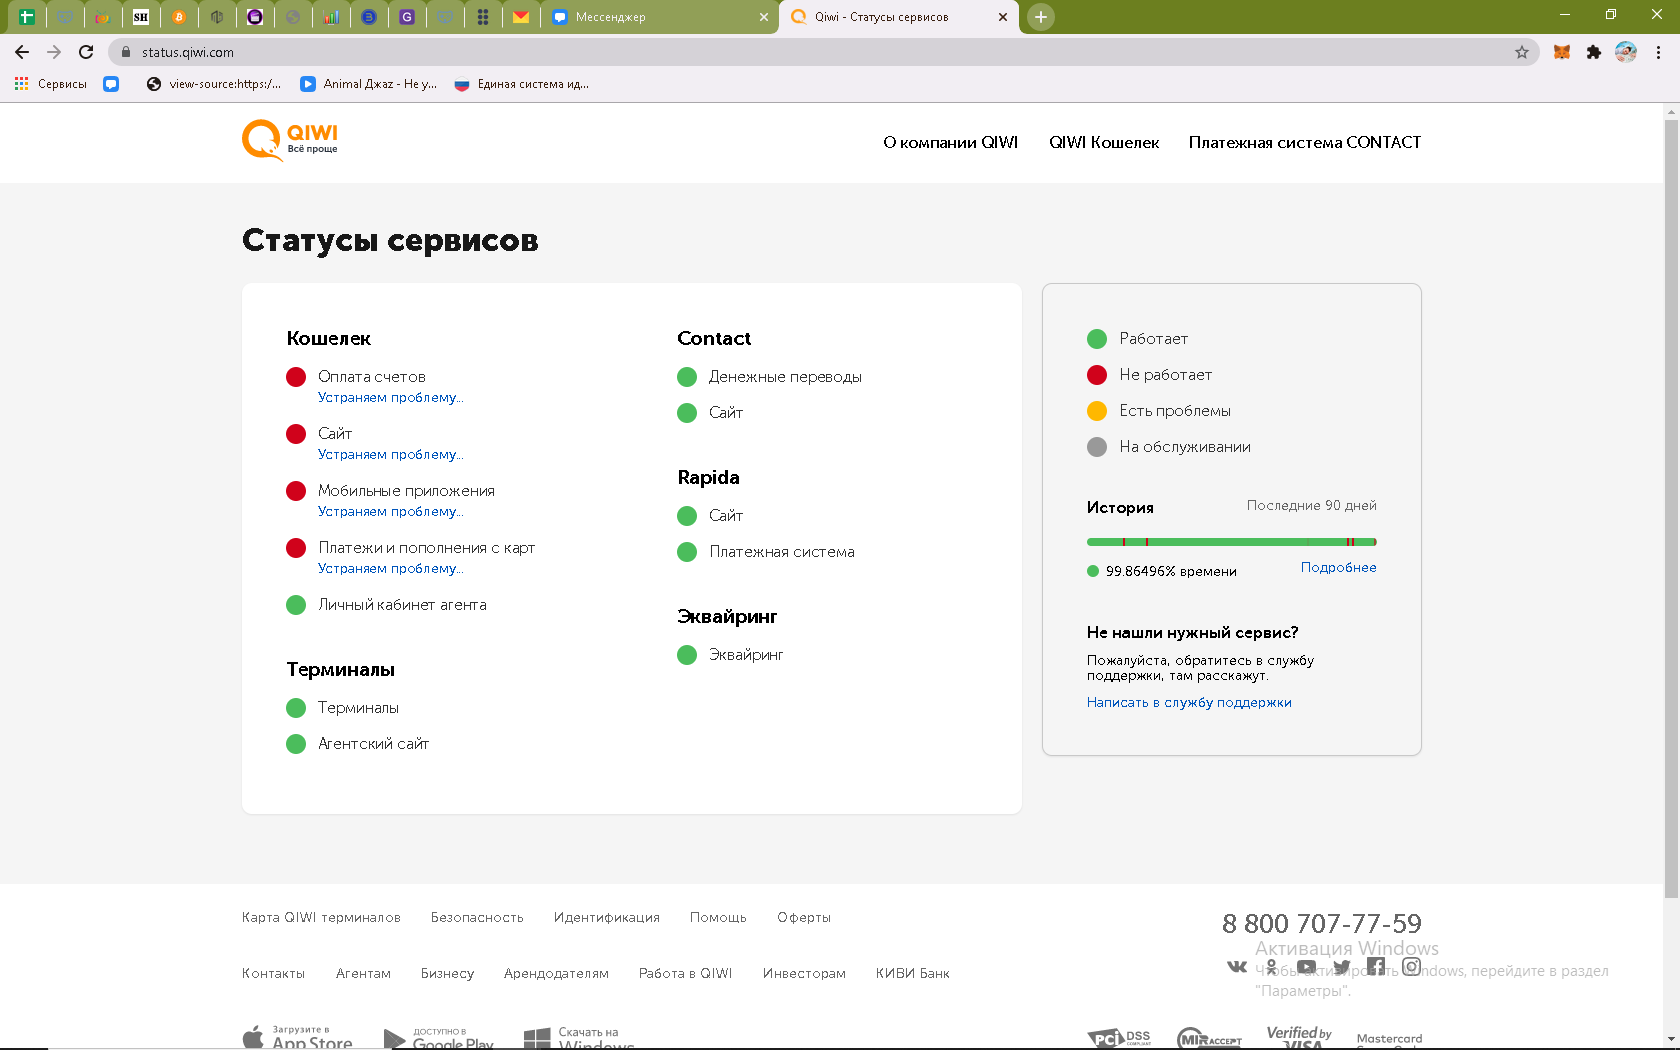Go back to the previous page
Image resolution: width=1680 pixels, height=1050 pixels.
[x=22, y=52]
